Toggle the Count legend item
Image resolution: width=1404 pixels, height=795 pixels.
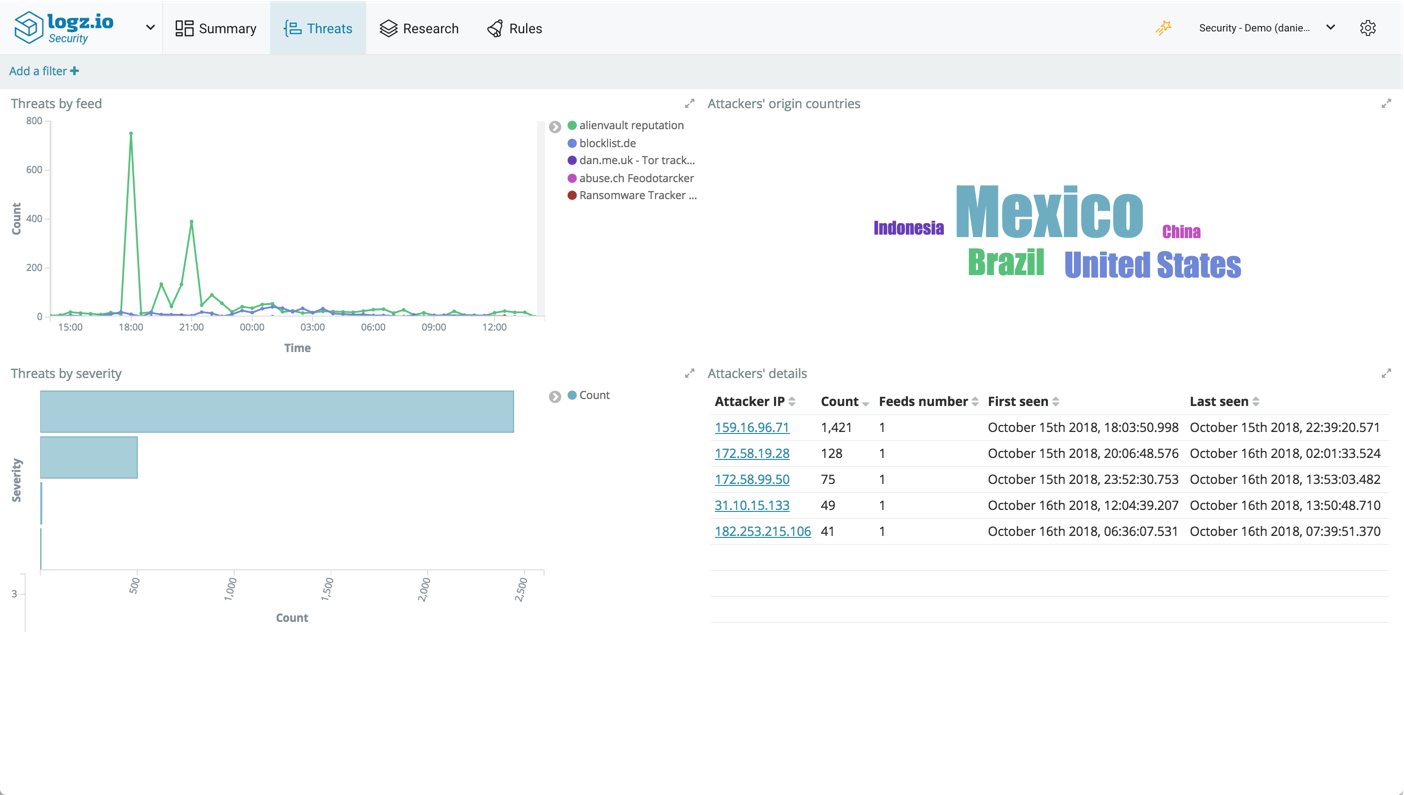[588, 395]
